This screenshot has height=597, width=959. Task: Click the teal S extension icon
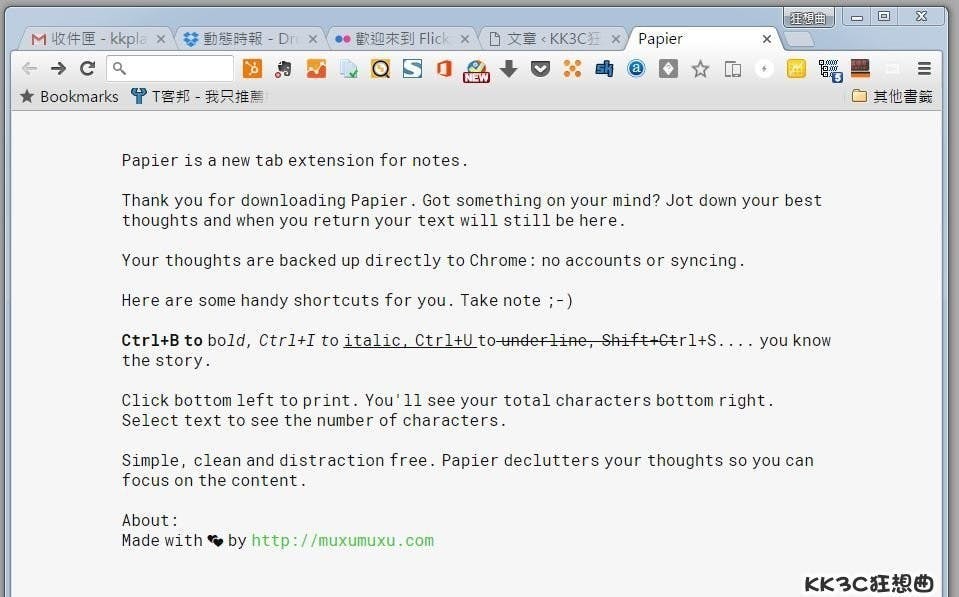coord(412,69)
